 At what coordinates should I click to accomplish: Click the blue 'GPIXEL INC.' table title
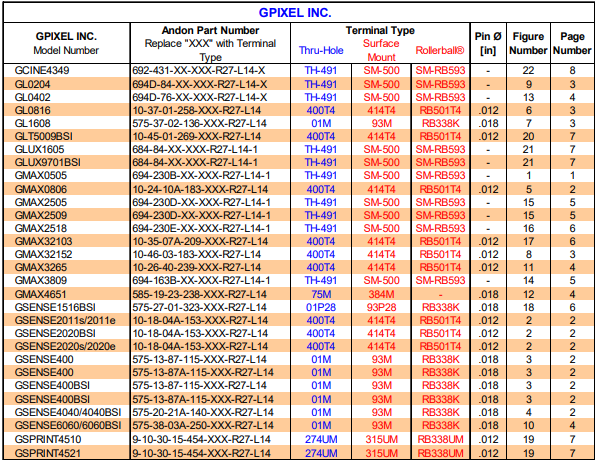click(295, 13)
